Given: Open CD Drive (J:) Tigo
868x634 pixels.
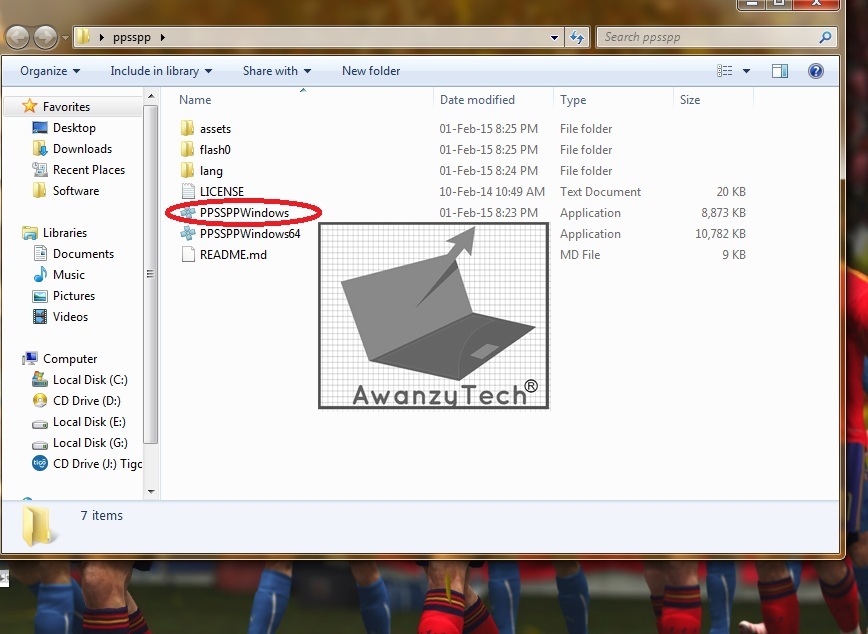Looking at the screenshot, I should click(x=97, y=464).
